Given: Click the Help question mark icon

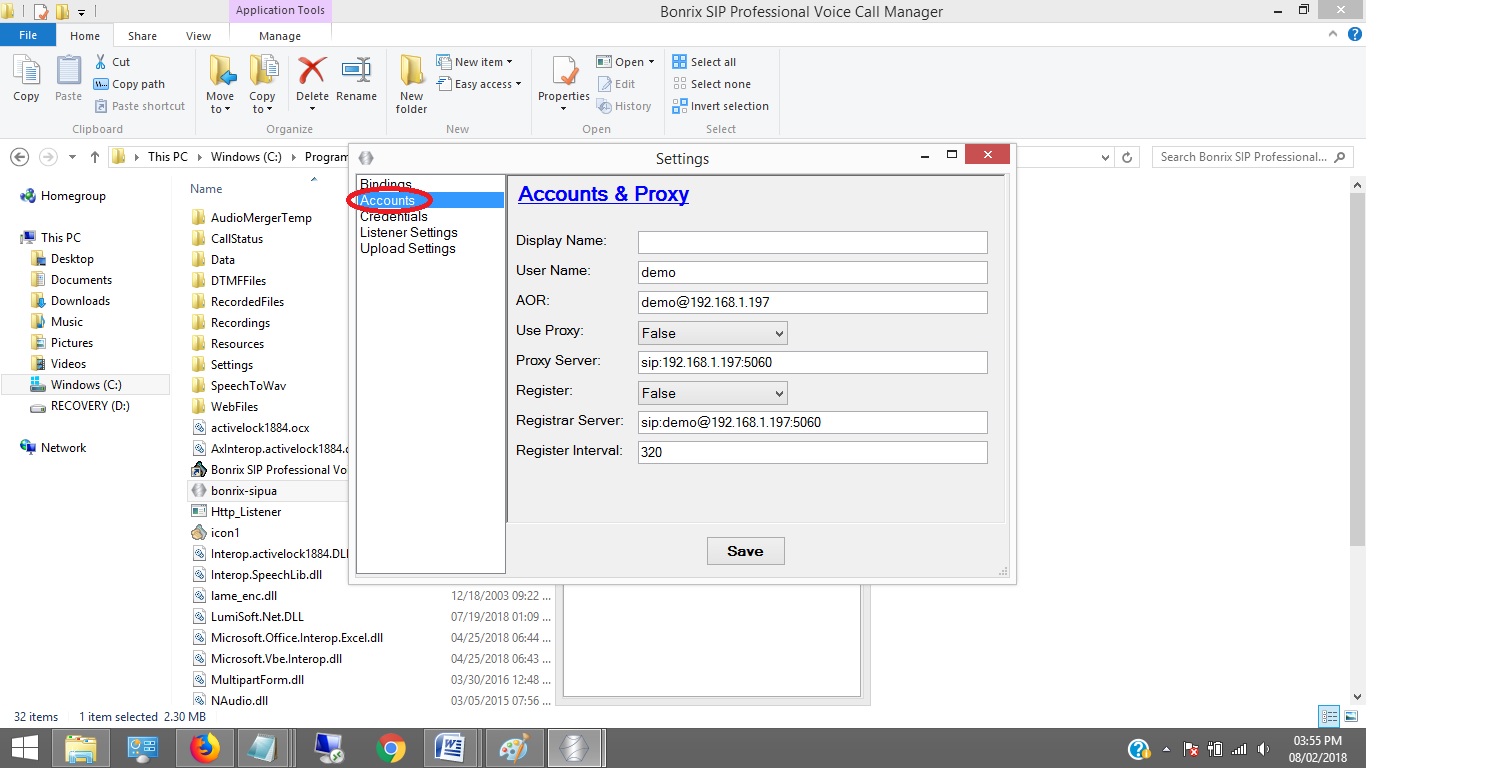Looking at the screenshot, I should tap(1355, 35).
